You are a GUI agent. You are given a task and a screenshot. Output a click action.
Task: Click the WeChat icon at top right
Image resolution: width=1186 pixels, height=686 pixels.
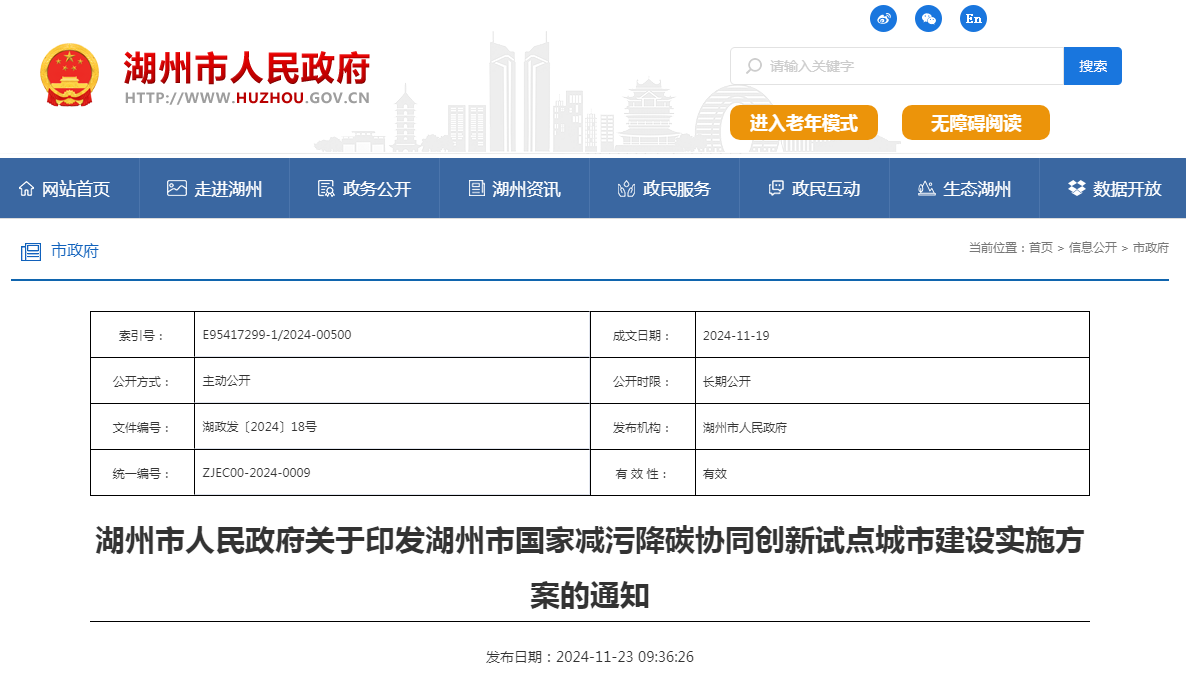point(928,18)
